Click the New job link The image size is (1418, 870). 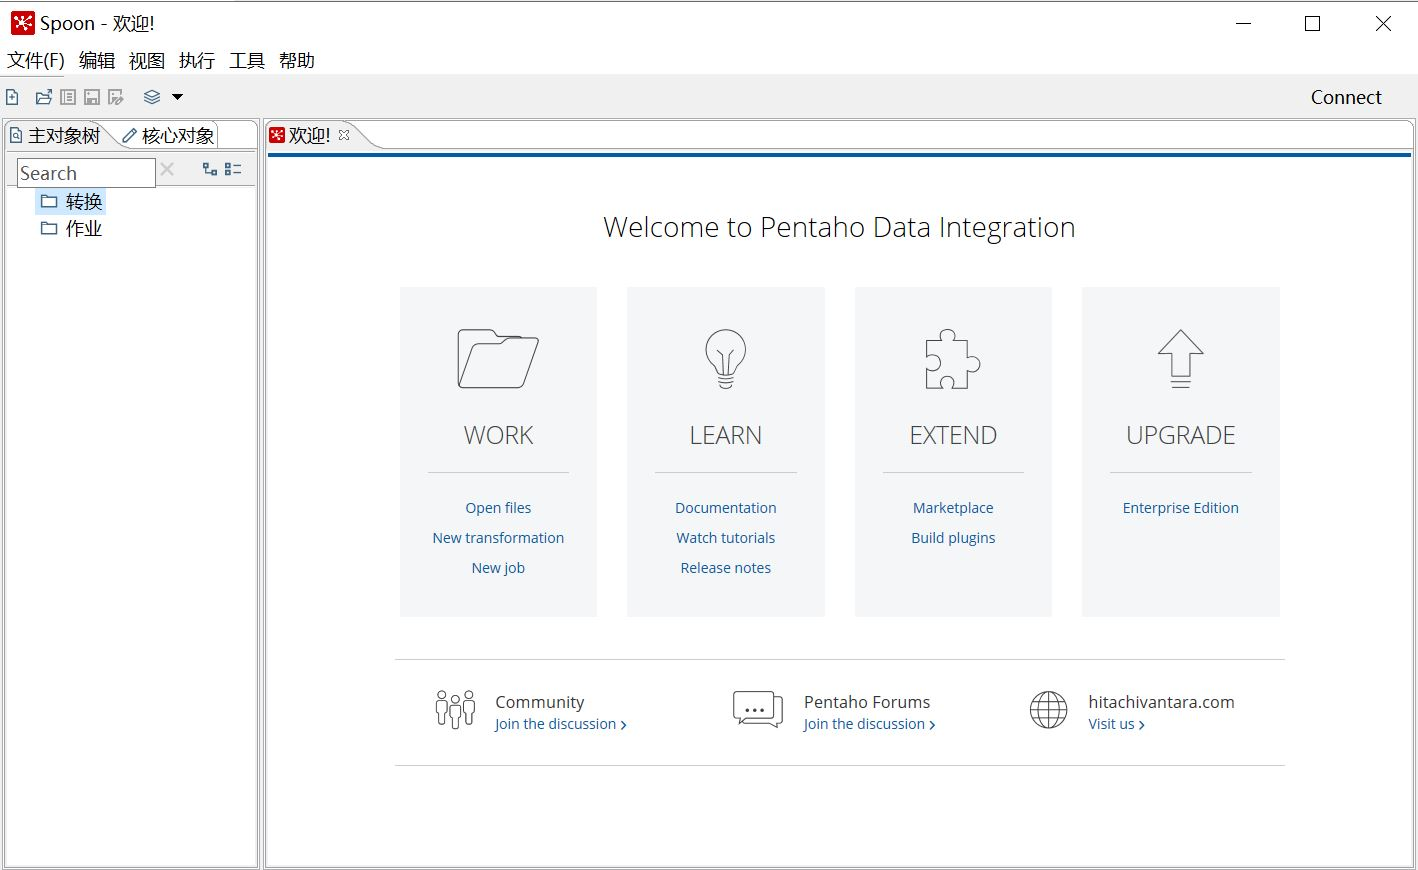pos(498,568)
